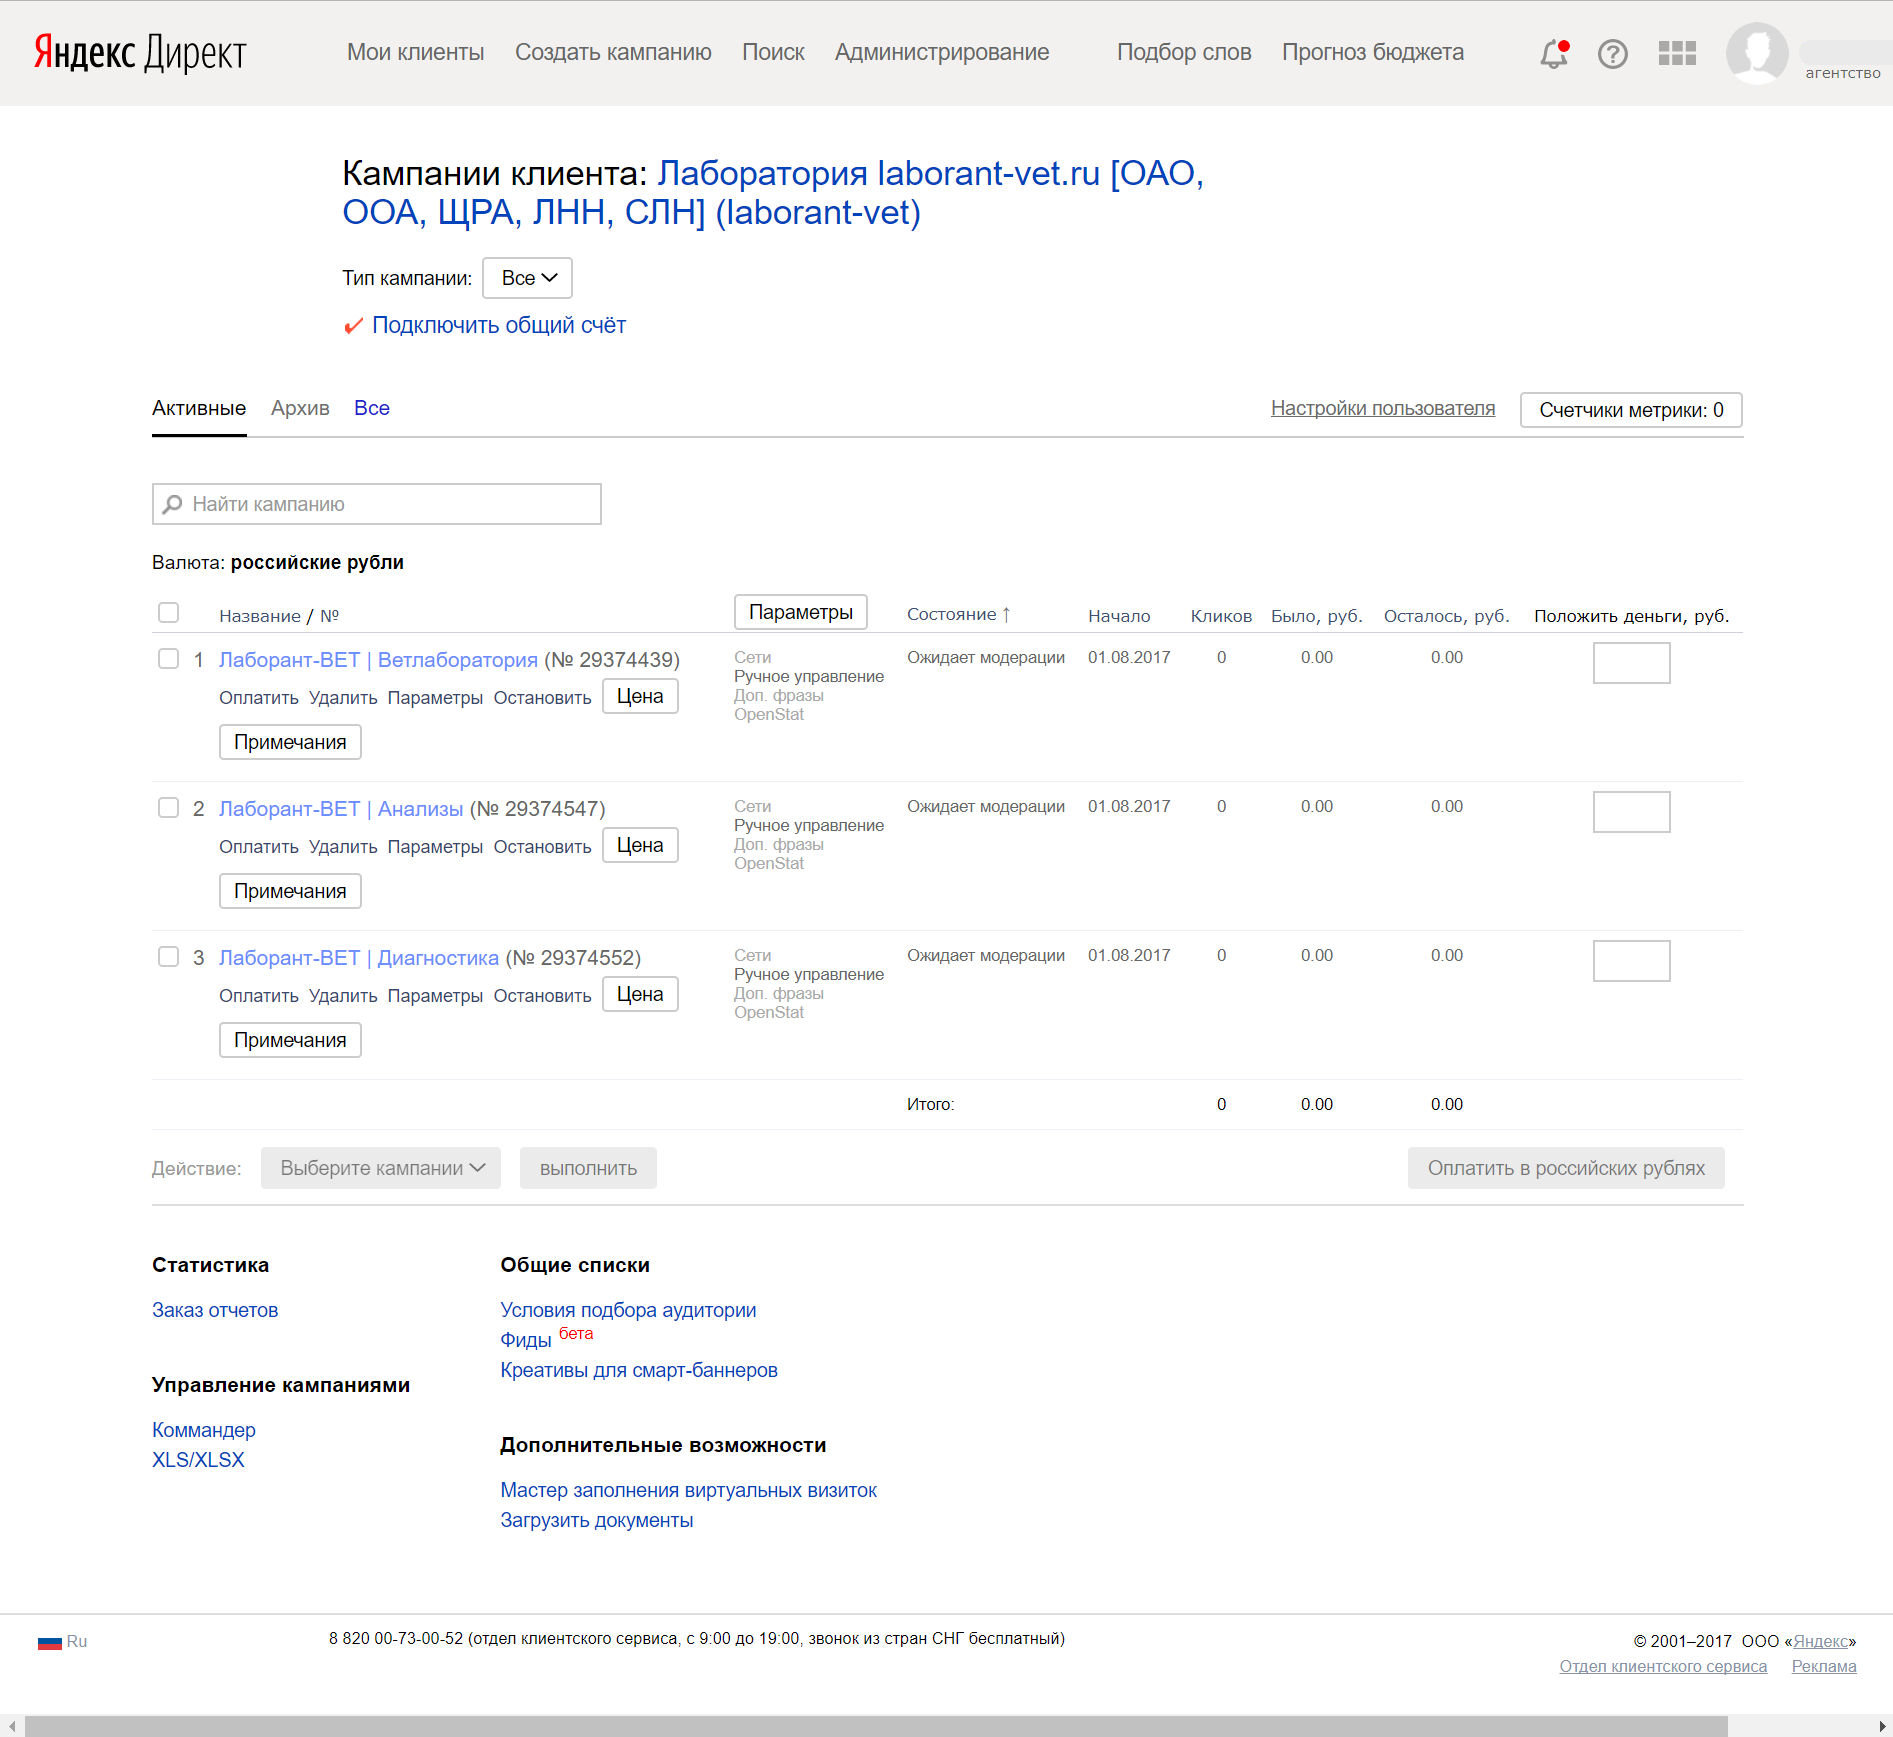1893x1737 pixels.
Task: Click the Счетчики метрики: 0 button
Action: tap(1631, 410)
